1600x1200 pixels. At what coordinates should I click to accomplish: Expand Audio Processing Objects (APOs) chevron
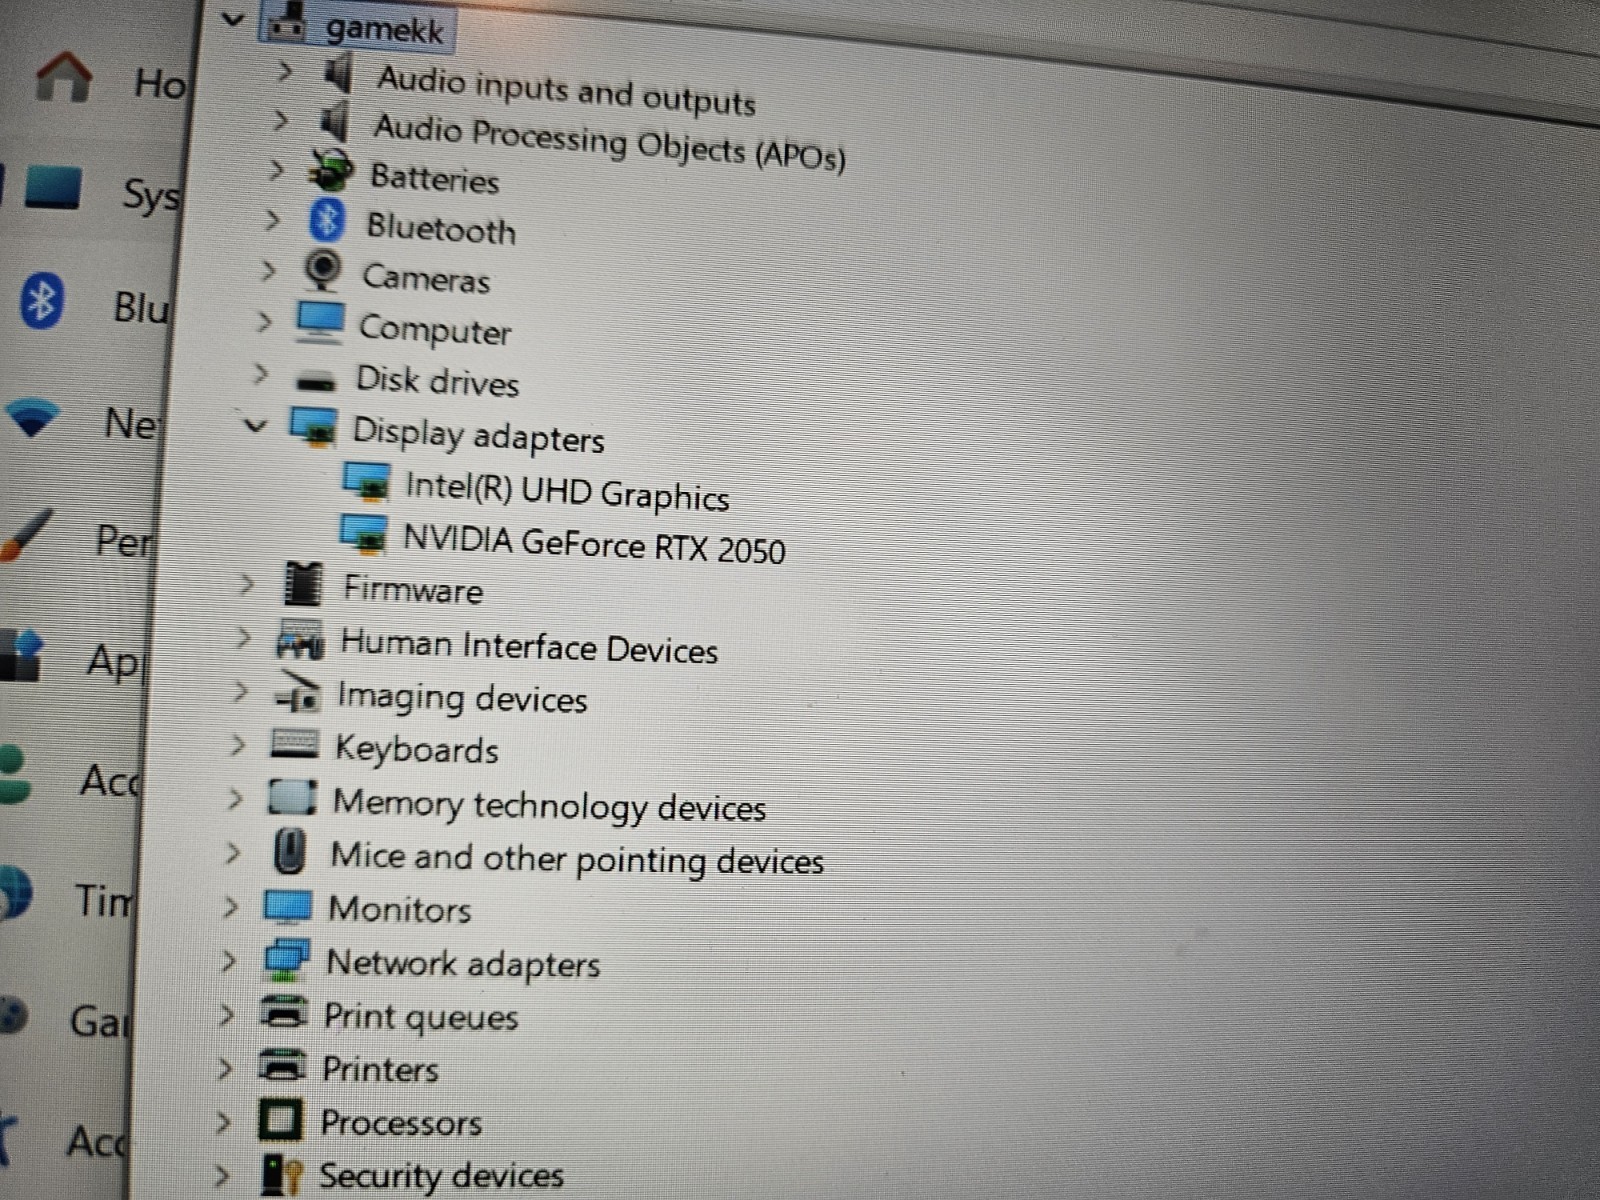[281, 121]
